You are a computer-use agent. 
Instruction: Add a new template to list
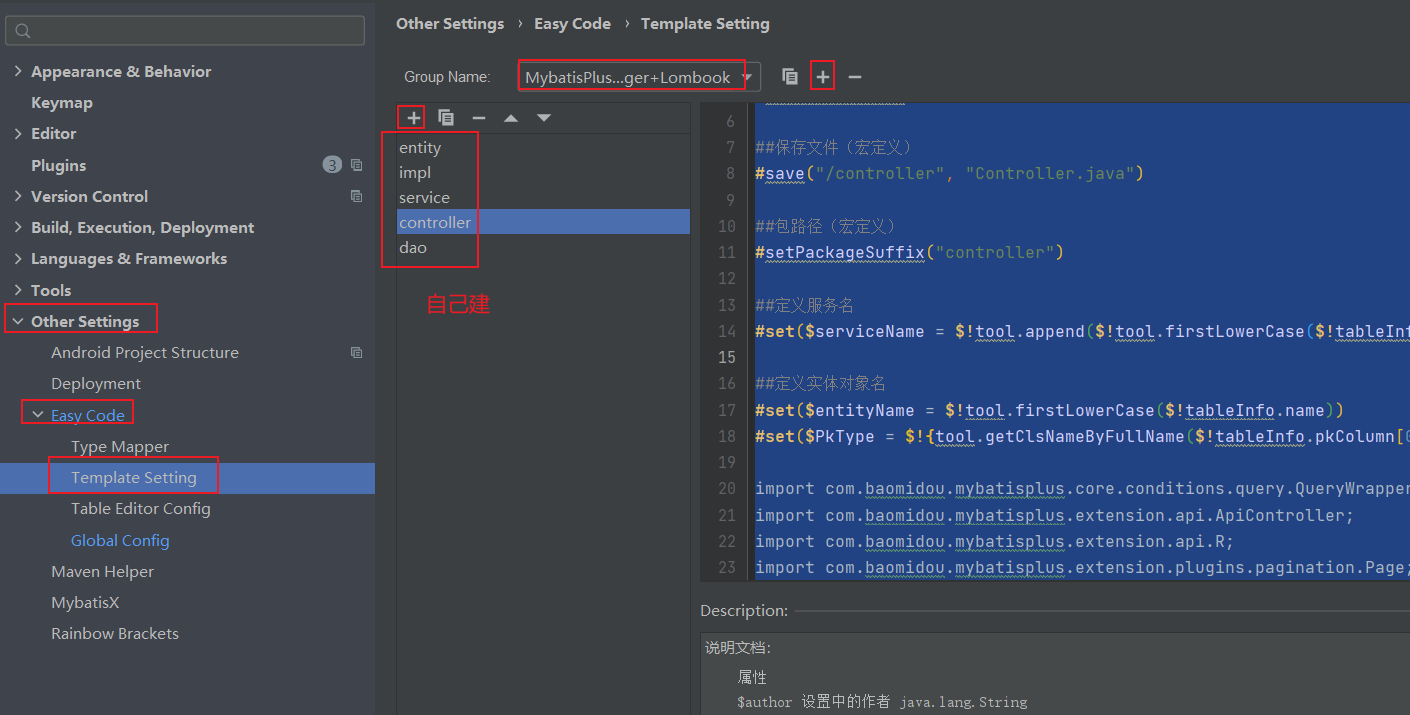point(413,118)
